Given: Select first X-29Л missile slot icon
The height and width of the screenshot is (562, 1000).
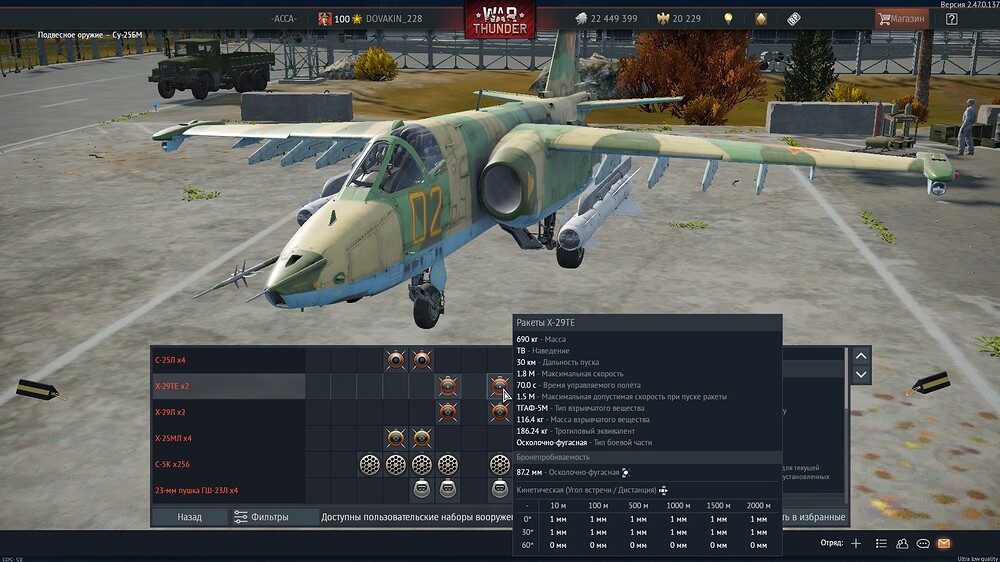Looking at the screenshot, I should pos(448,412).
